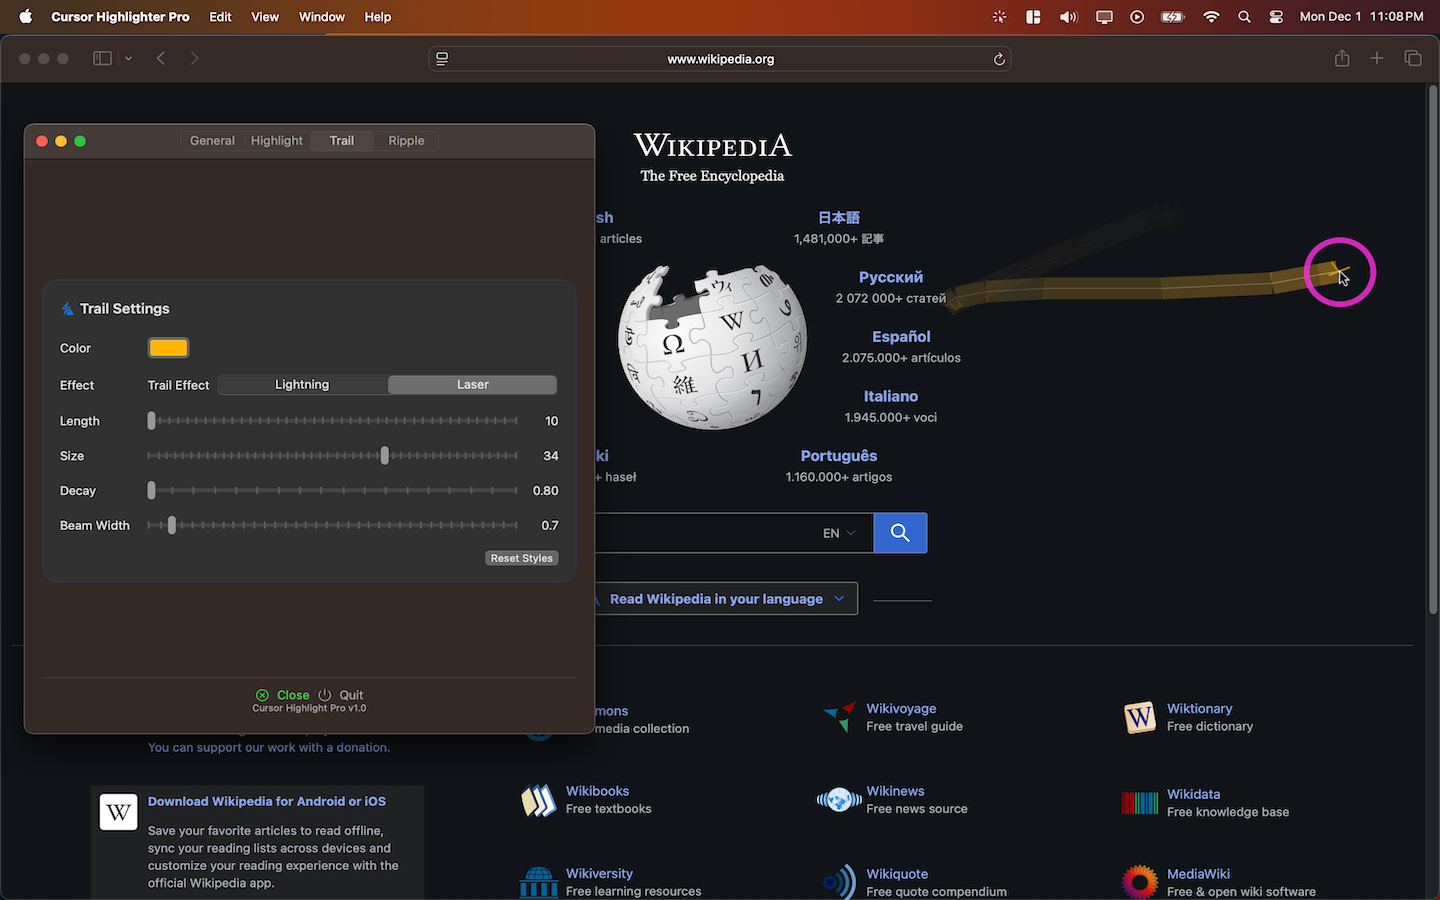Screen dimensions: 1440x900
Task: Choose the Lightning trail effect
Action: 302,385
